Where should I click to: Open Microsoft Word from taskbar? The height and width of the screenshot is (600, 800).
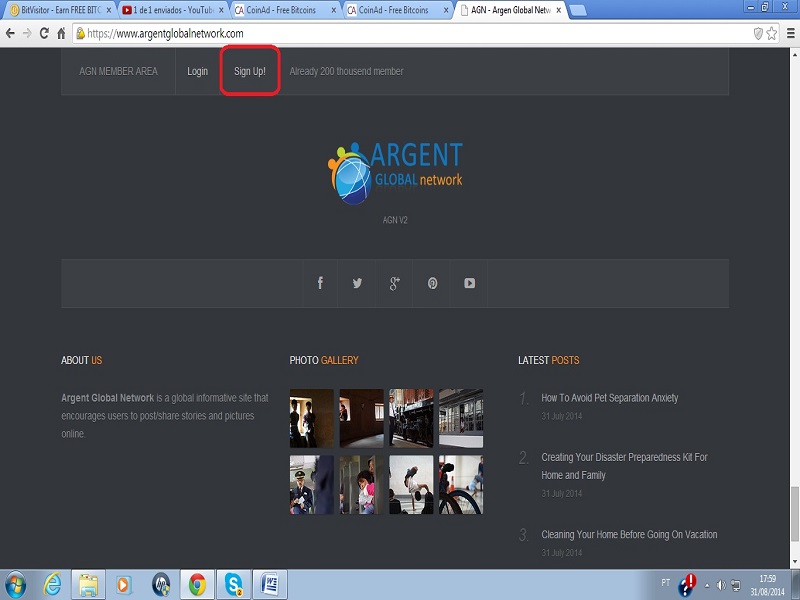click(270, 585)
